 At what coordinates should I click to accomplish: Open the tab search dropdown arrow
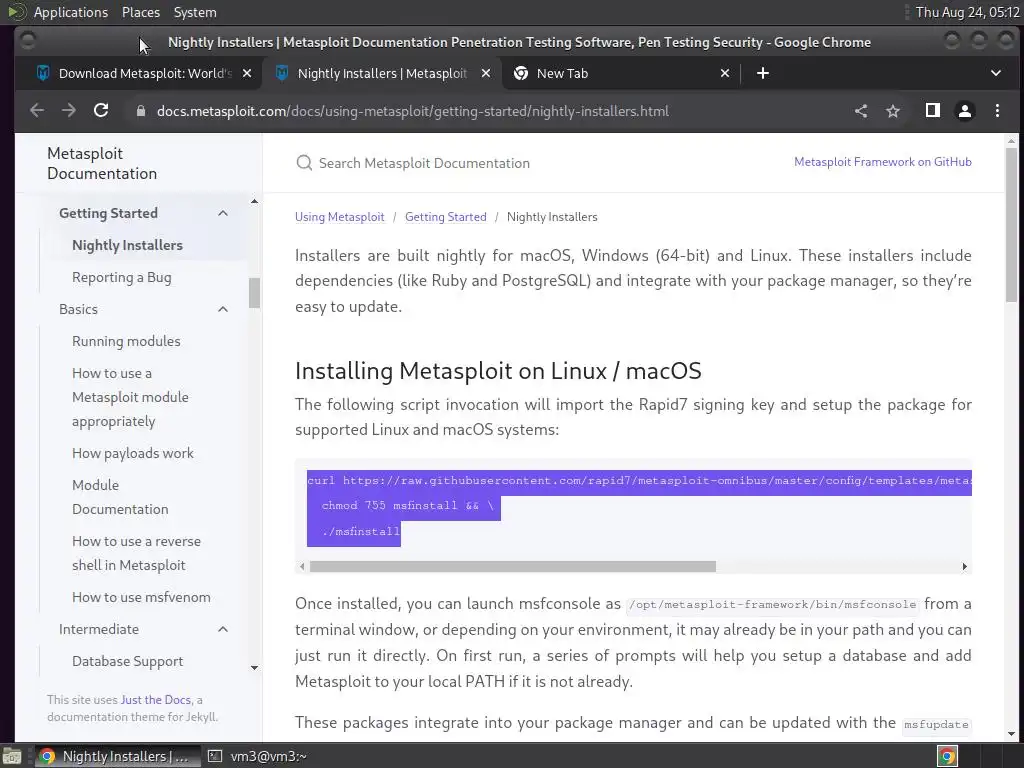pyautogui.click(x=995, y=73)
